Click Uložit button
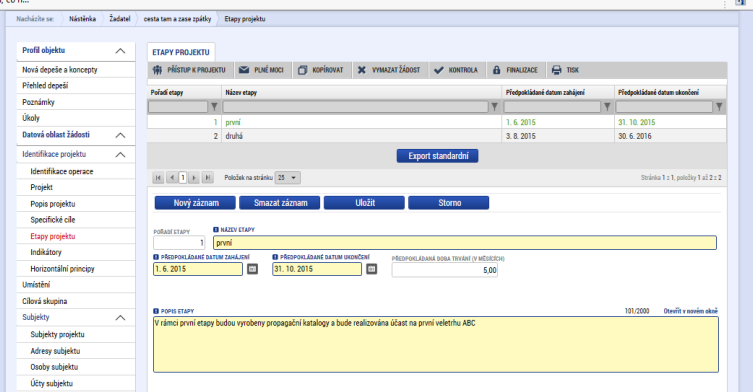This screenshot has width=753, height=392. click(x=364, y=203)
